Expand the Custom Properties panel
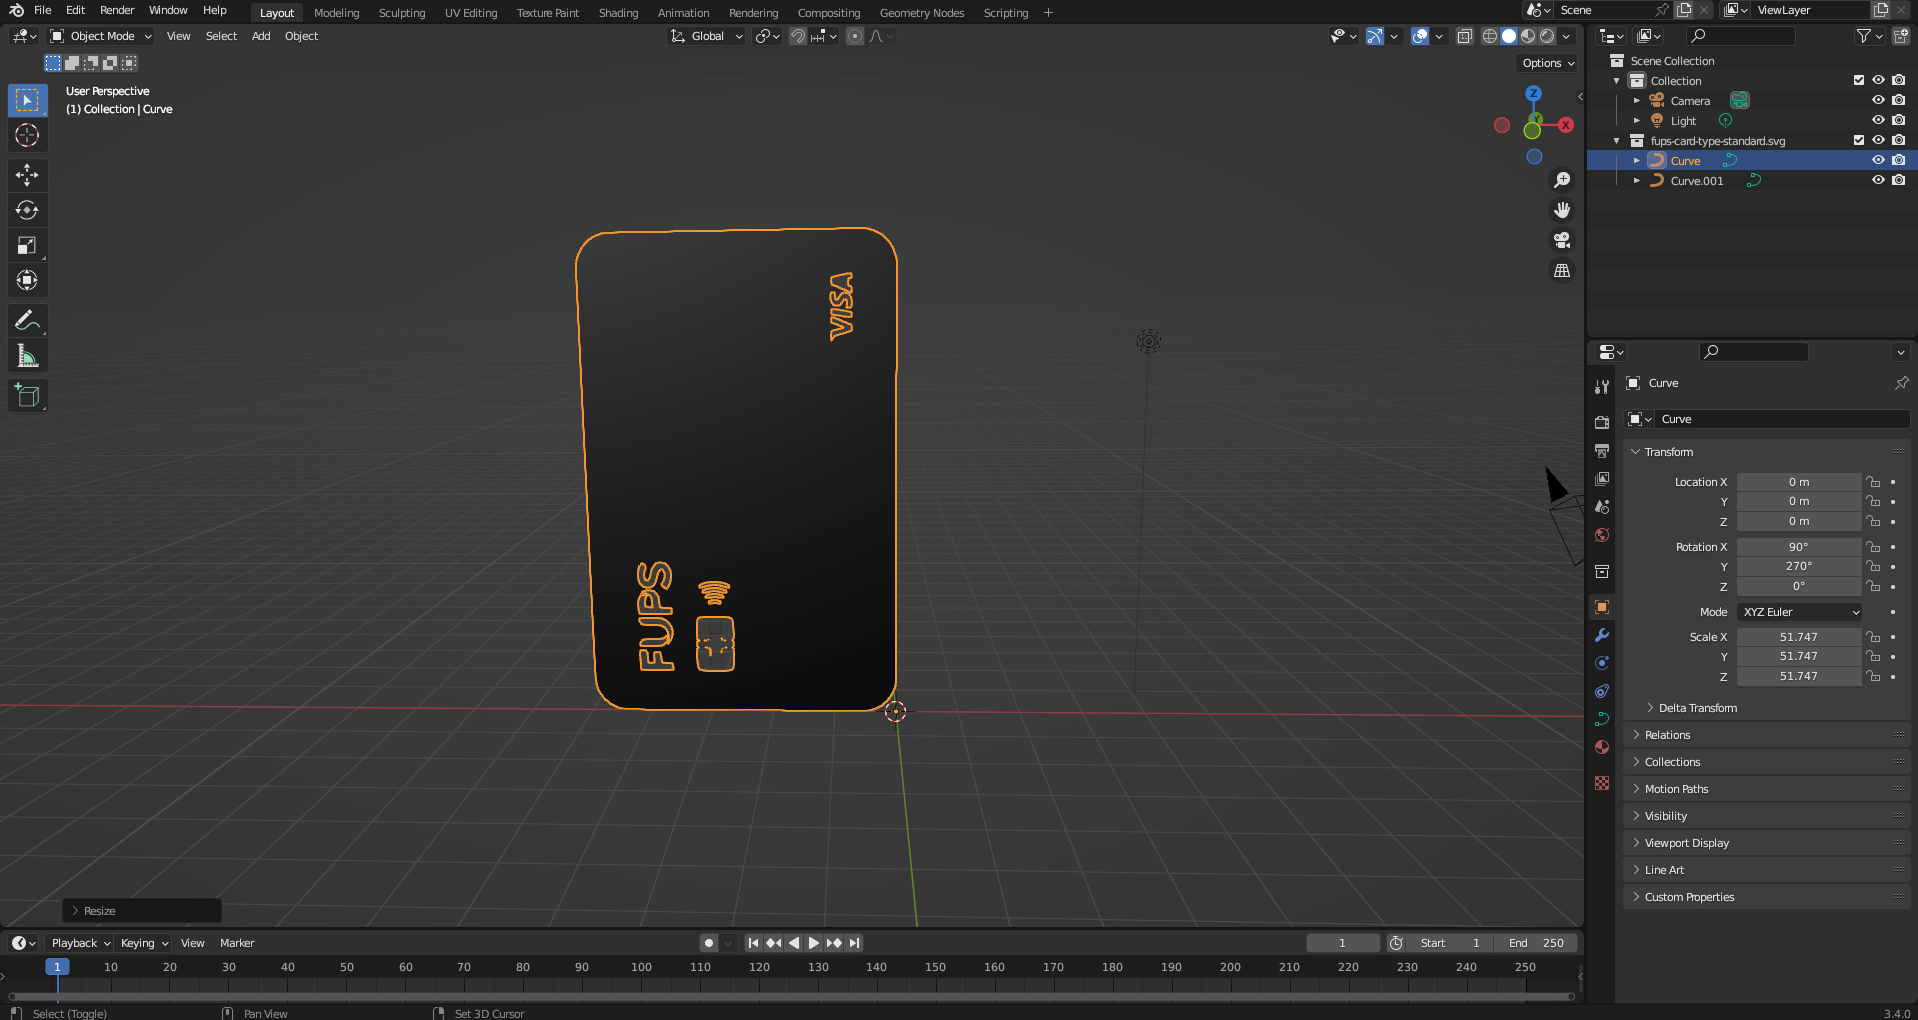The height and width of the screenshot is (1020, 1918). pos(1689,897)
